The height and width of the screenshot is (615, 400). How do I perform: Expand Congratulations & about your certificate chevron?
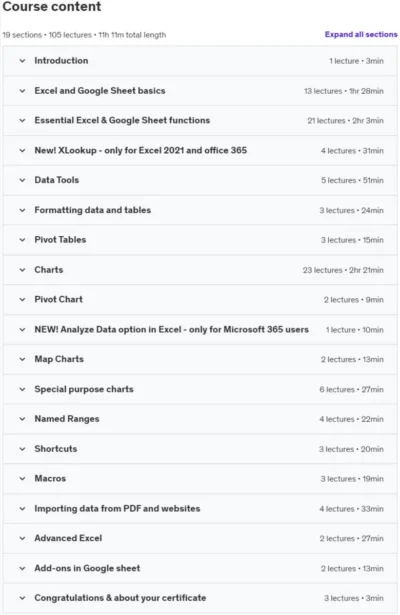(x=22, y=598)
